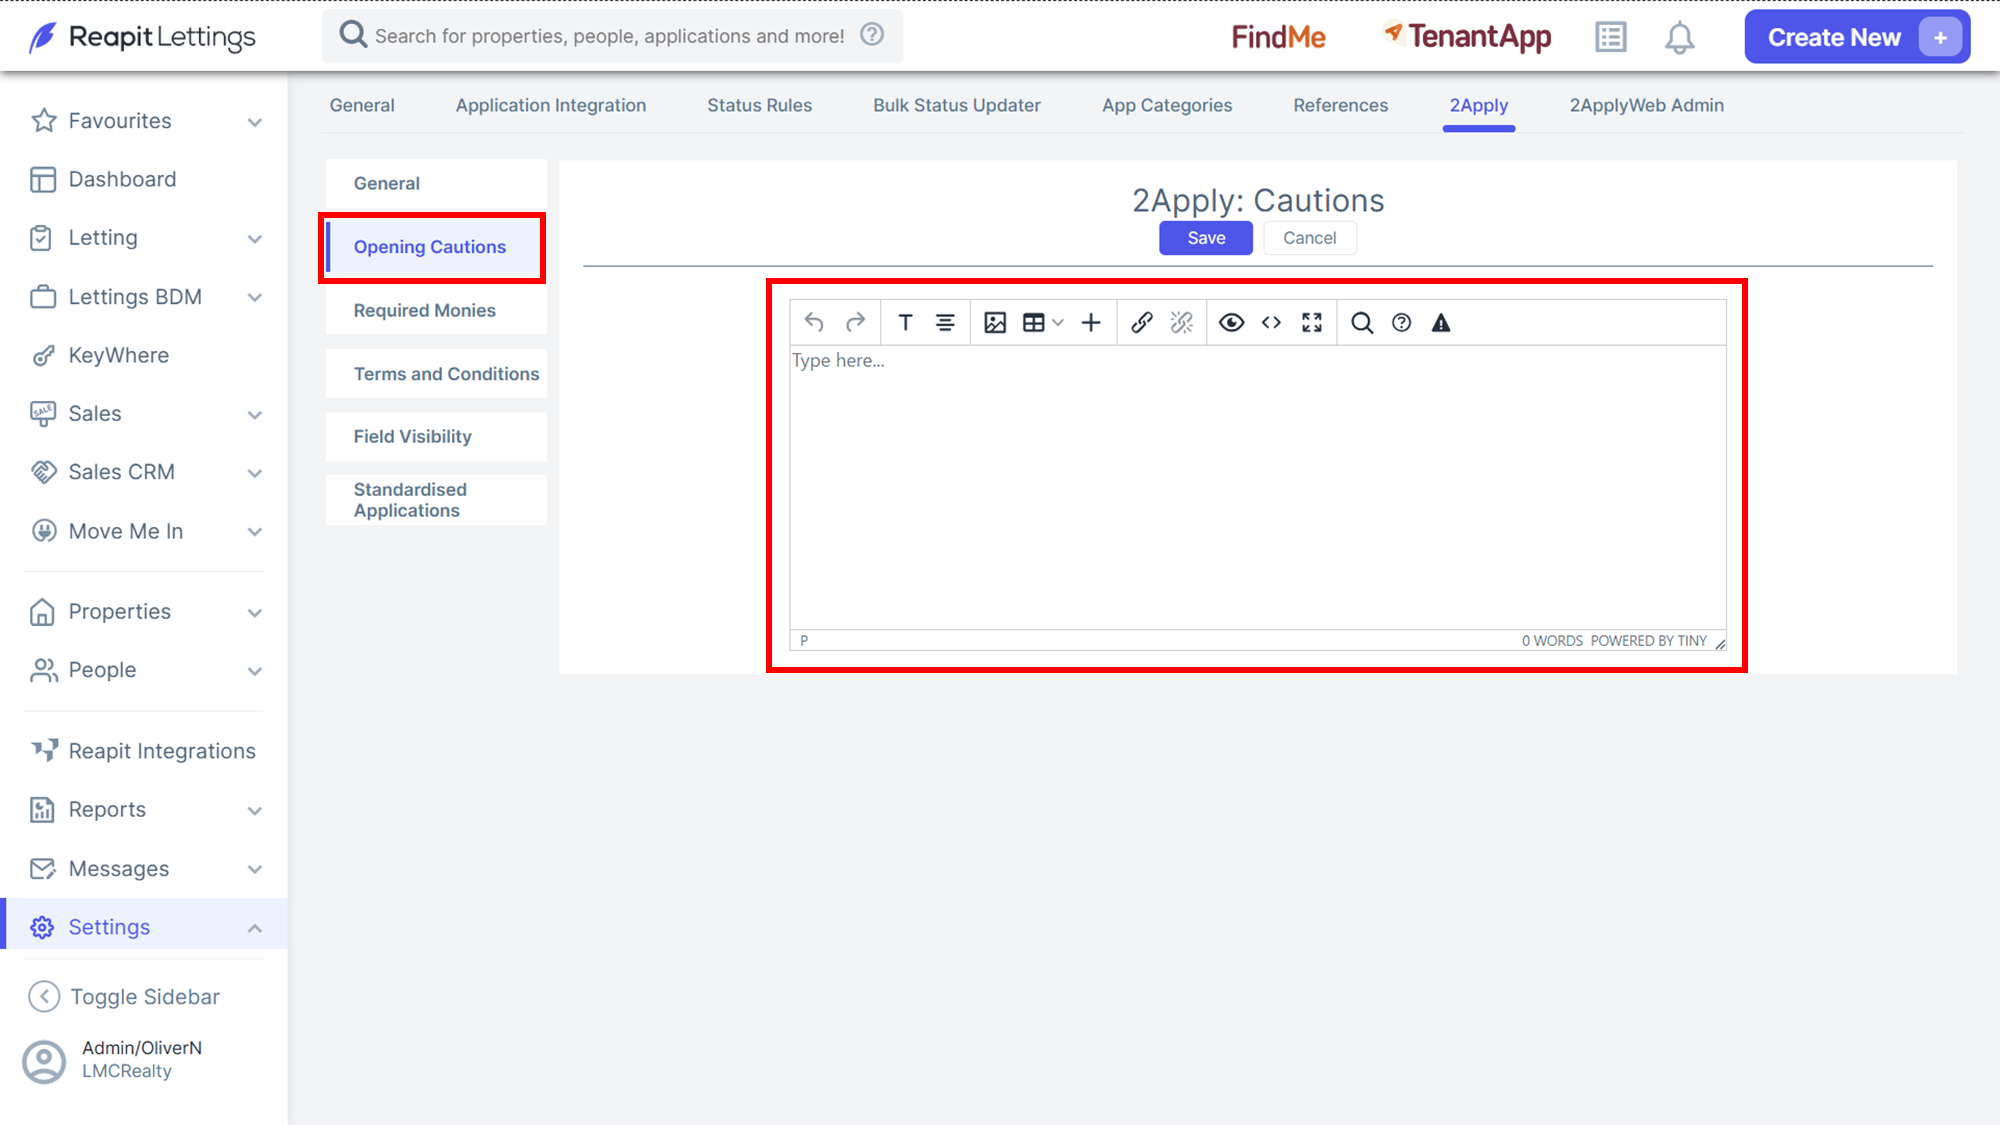Open source code view icon
2000x1125 pixels.
point(1271,322)
